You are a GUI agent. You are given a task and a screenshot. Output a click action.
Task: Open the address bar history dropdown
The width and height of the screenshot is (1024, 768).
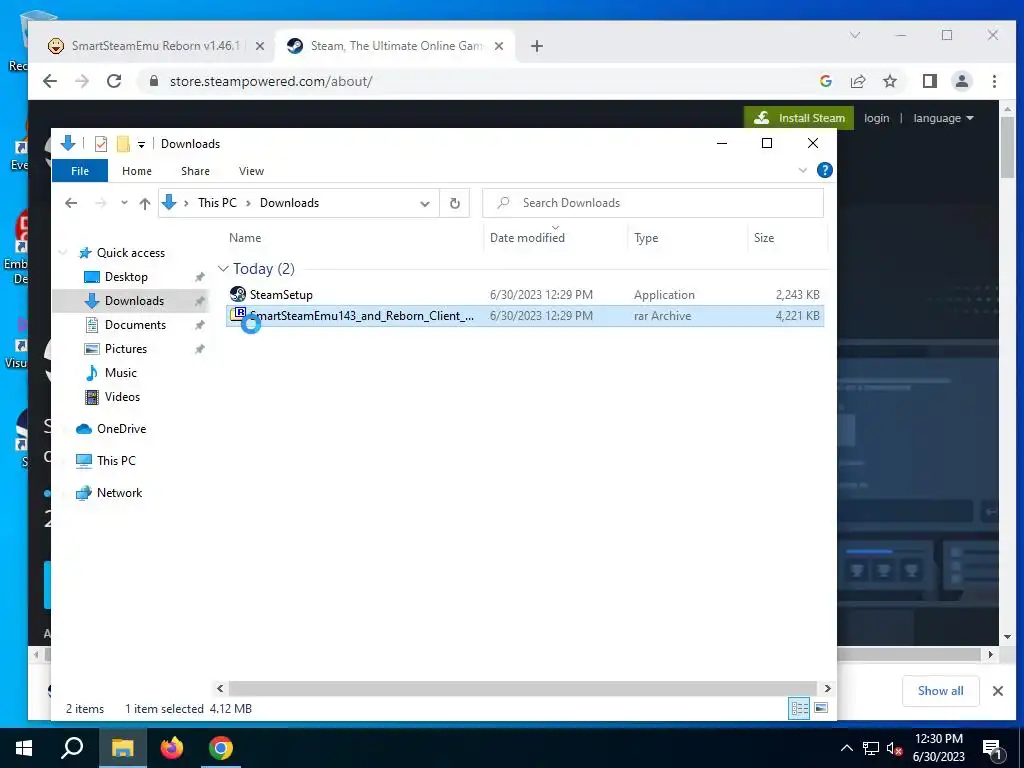click(x=425, y=204)
